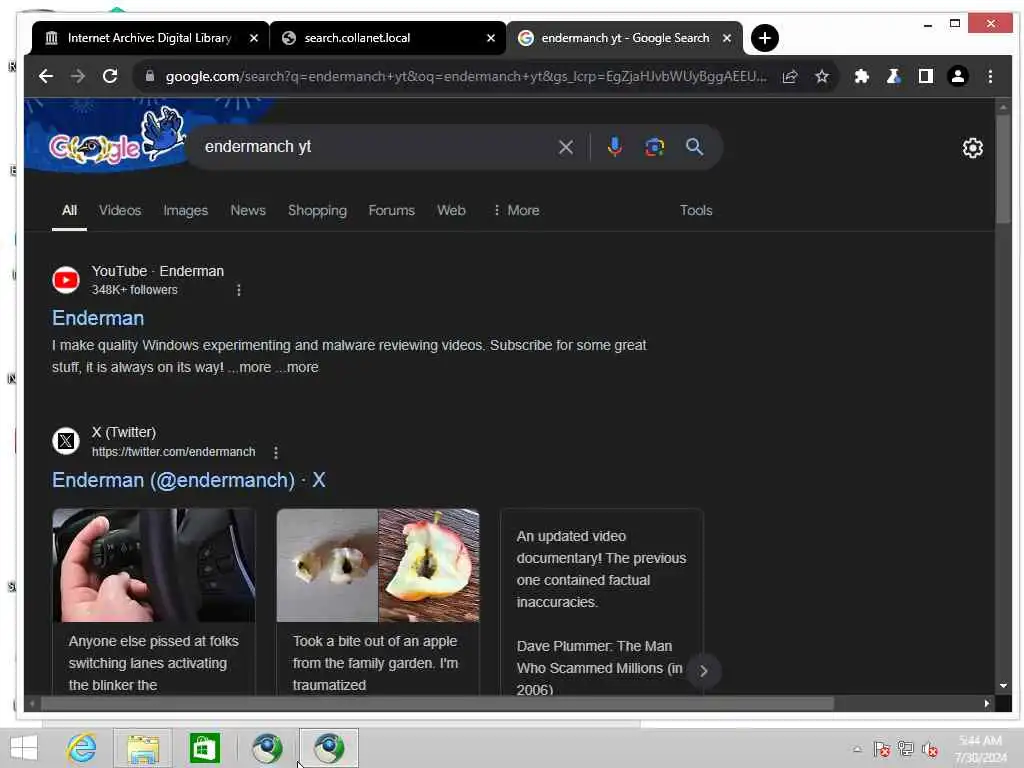Go back to previous page in browser
This screenshot has width=1024, height=768.
click(46, 76)
